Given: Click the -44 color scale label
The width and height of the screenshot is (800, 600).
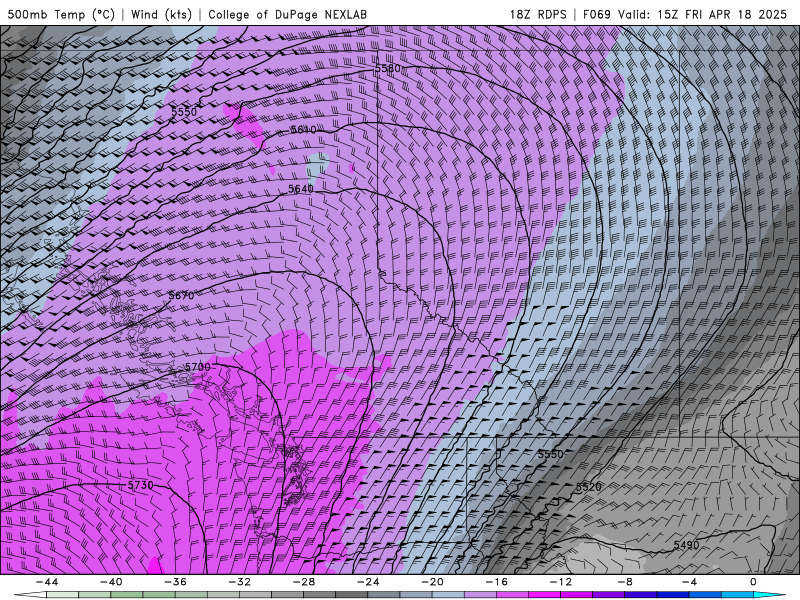Looking at the screenshot, I should click(47, 582).
